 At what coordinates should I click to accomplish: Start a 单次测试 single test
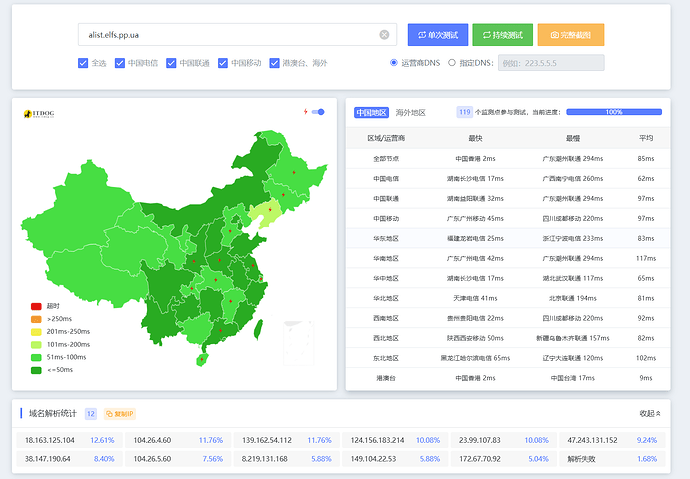point(438,35)
